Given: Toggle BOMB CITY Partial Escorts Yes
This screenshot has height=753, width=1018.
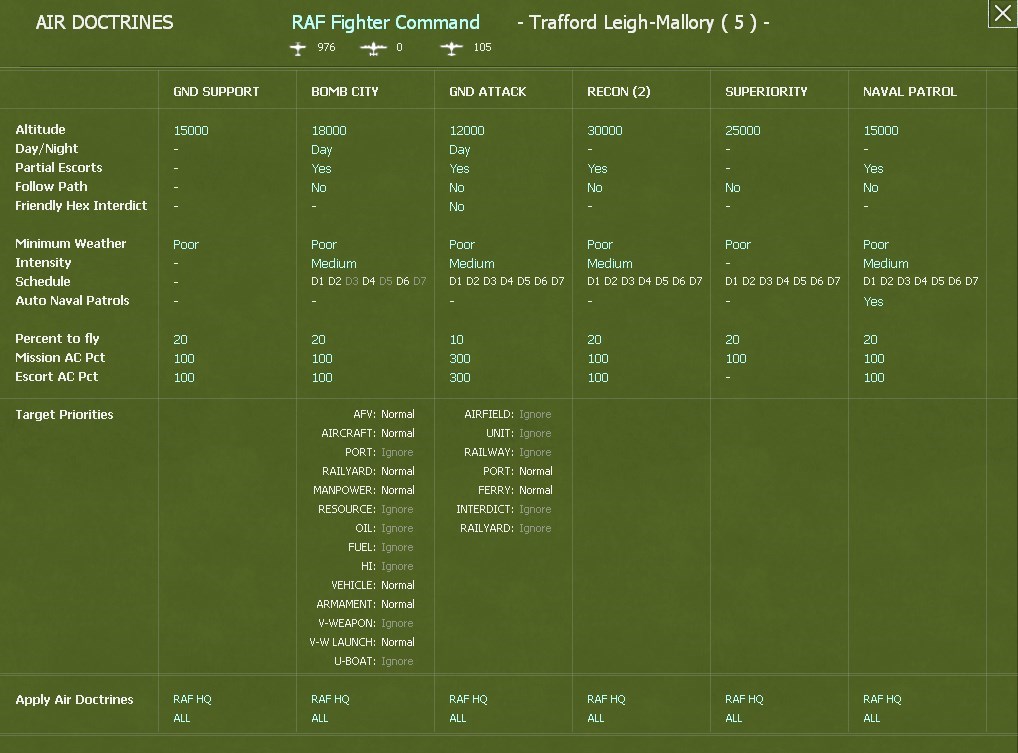Looking at the screenshot, I should [x=321, y=169].
